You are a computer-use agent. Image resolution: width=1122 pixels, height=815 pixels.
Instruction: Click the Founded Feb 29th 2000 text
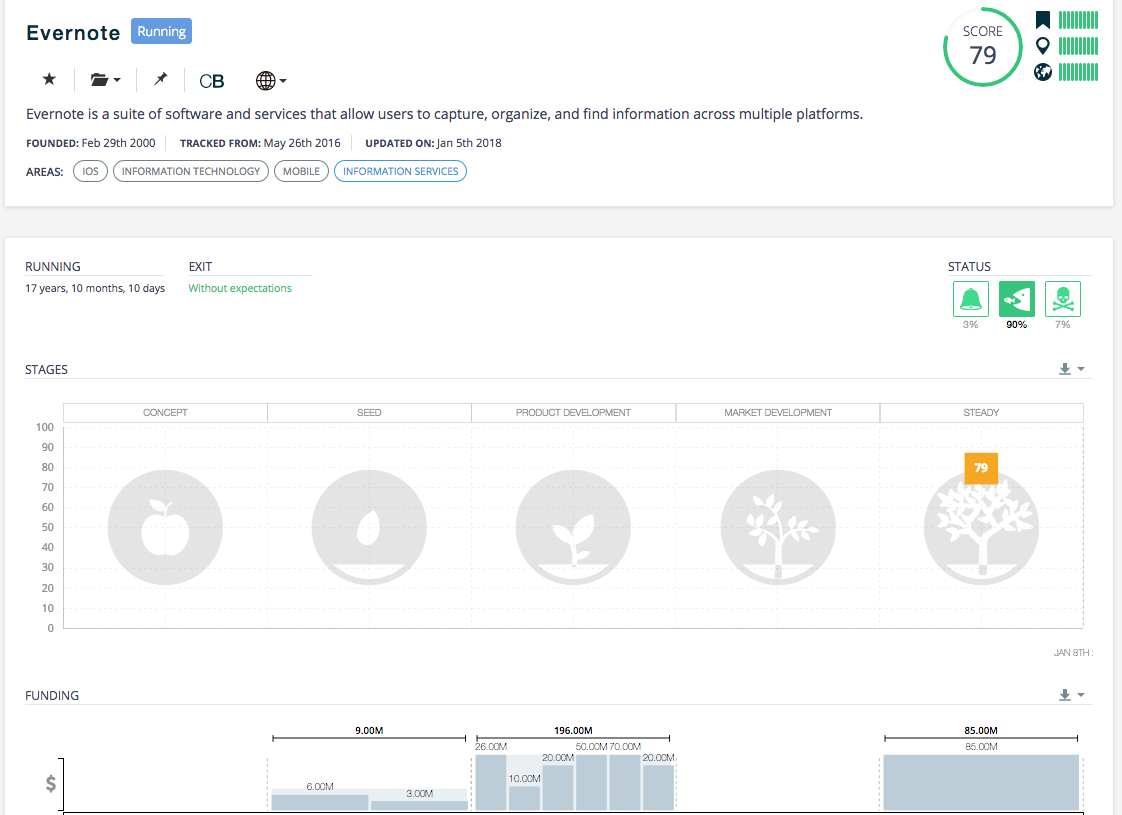click(x=91, y=143)
